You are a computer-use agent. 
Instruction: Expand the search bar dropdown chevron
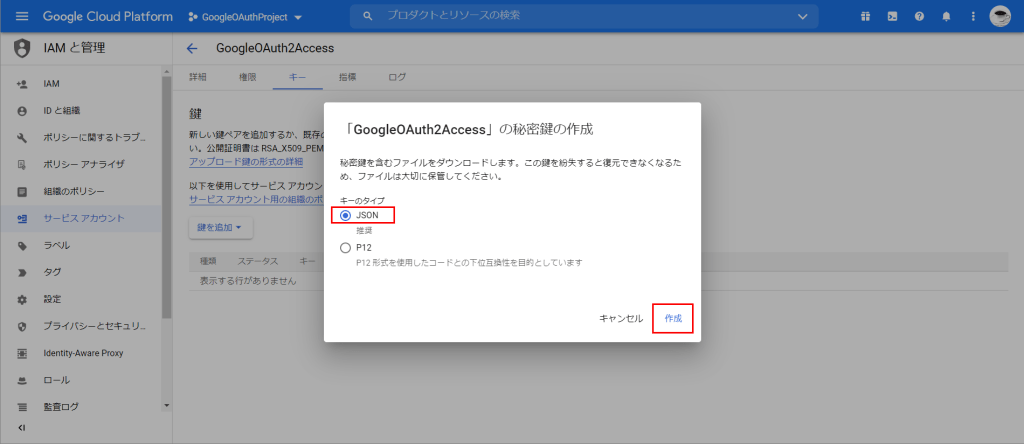coord(803,16)
